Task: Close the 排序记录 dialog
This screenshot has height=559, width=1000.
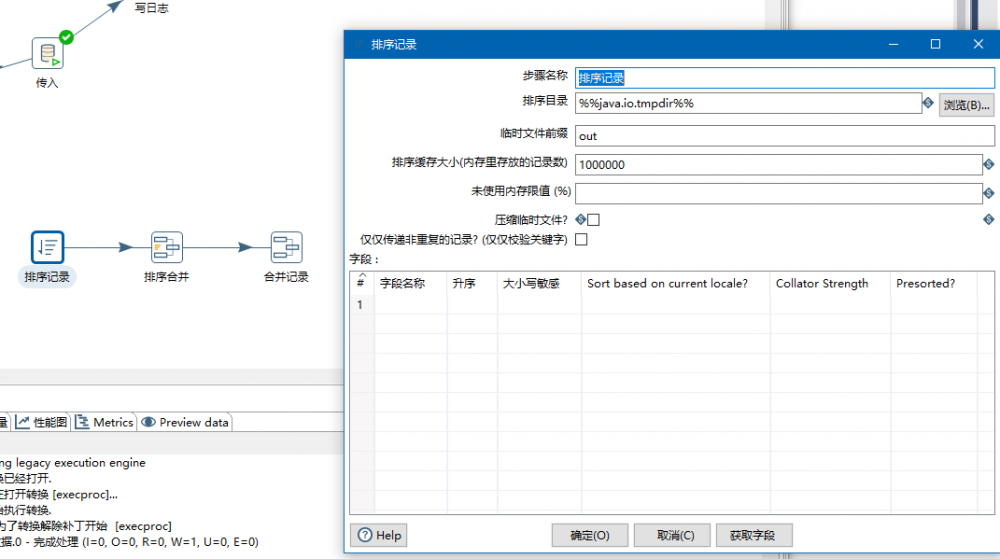Action: coord(978,44)
